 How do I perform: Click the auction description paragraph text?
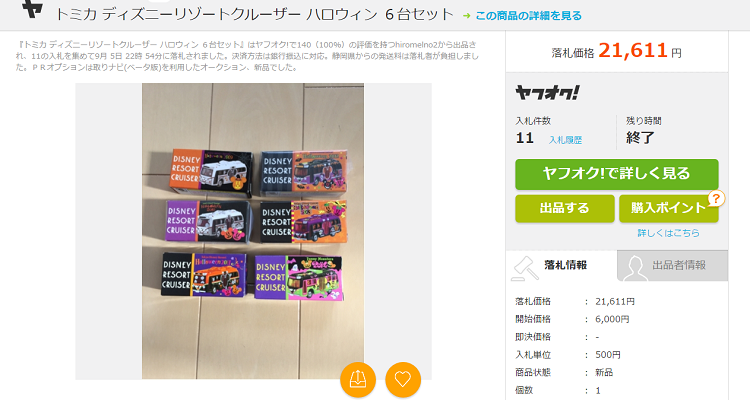click(247, 56)
